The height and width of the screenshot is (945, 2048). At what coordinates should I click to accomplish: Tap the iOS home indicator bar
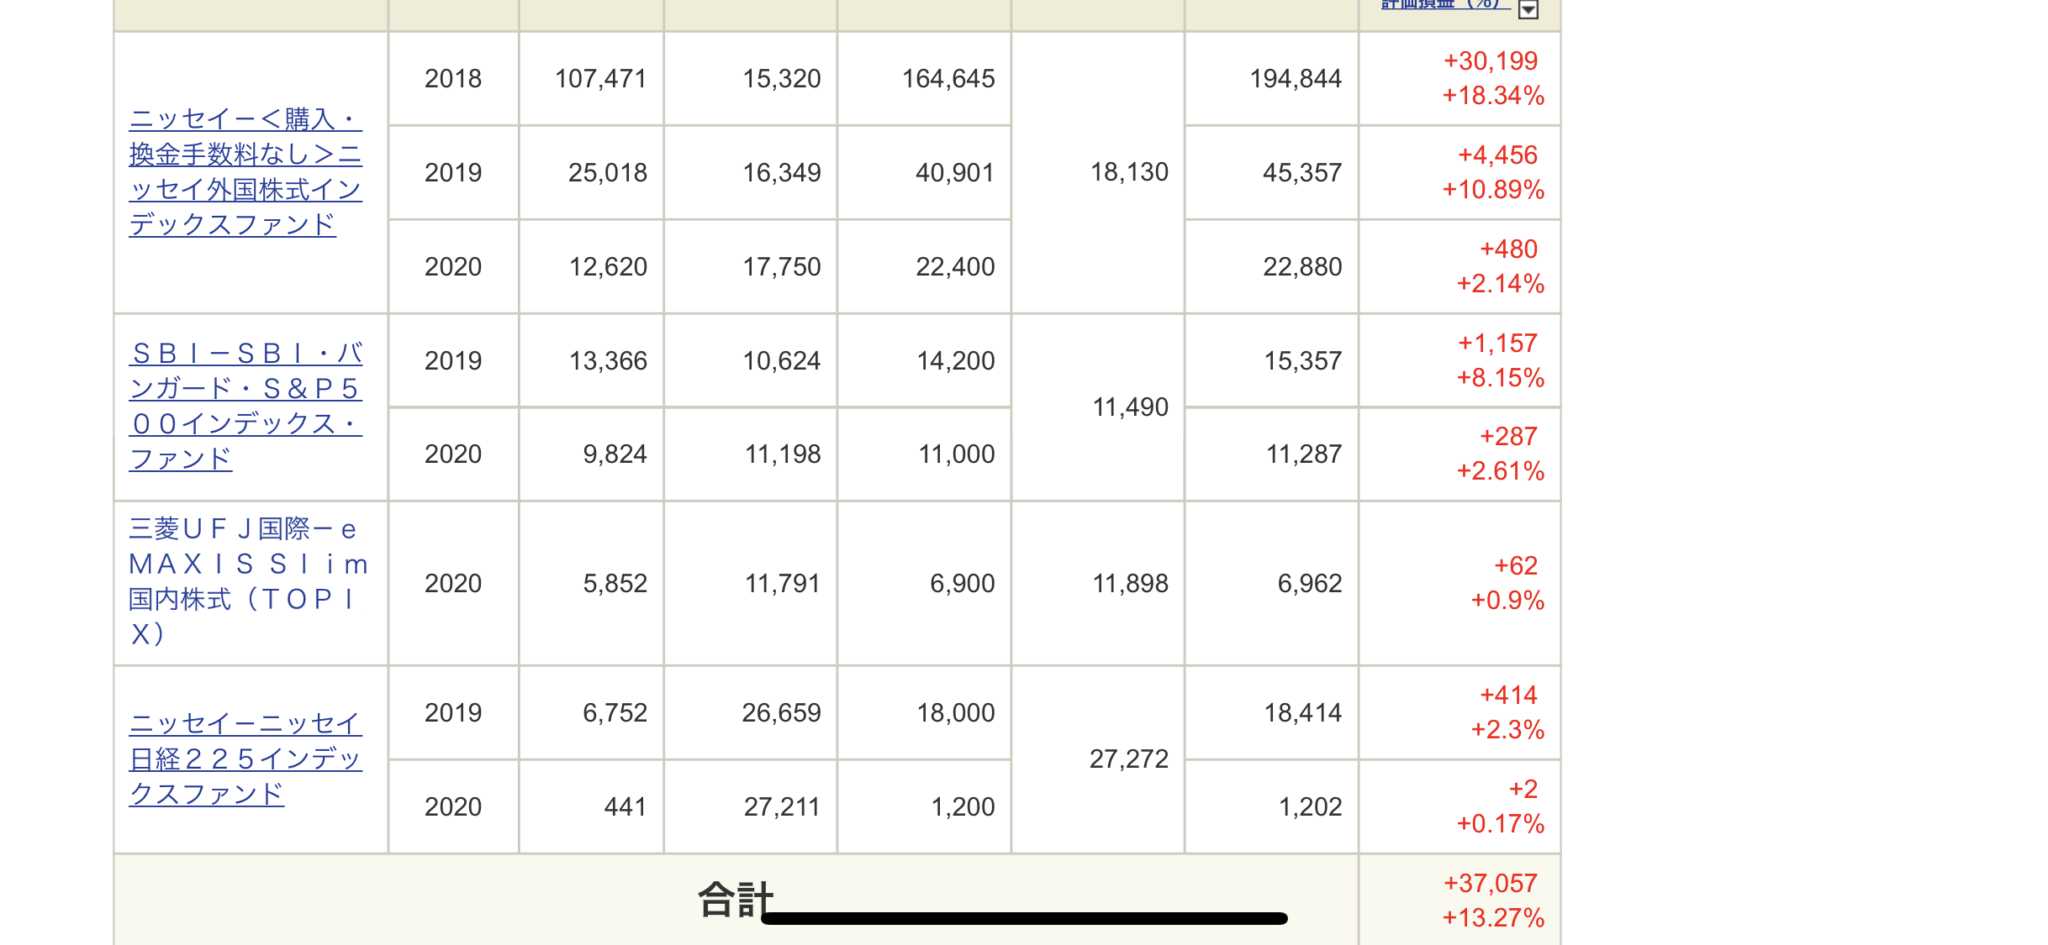[1024, 918]
